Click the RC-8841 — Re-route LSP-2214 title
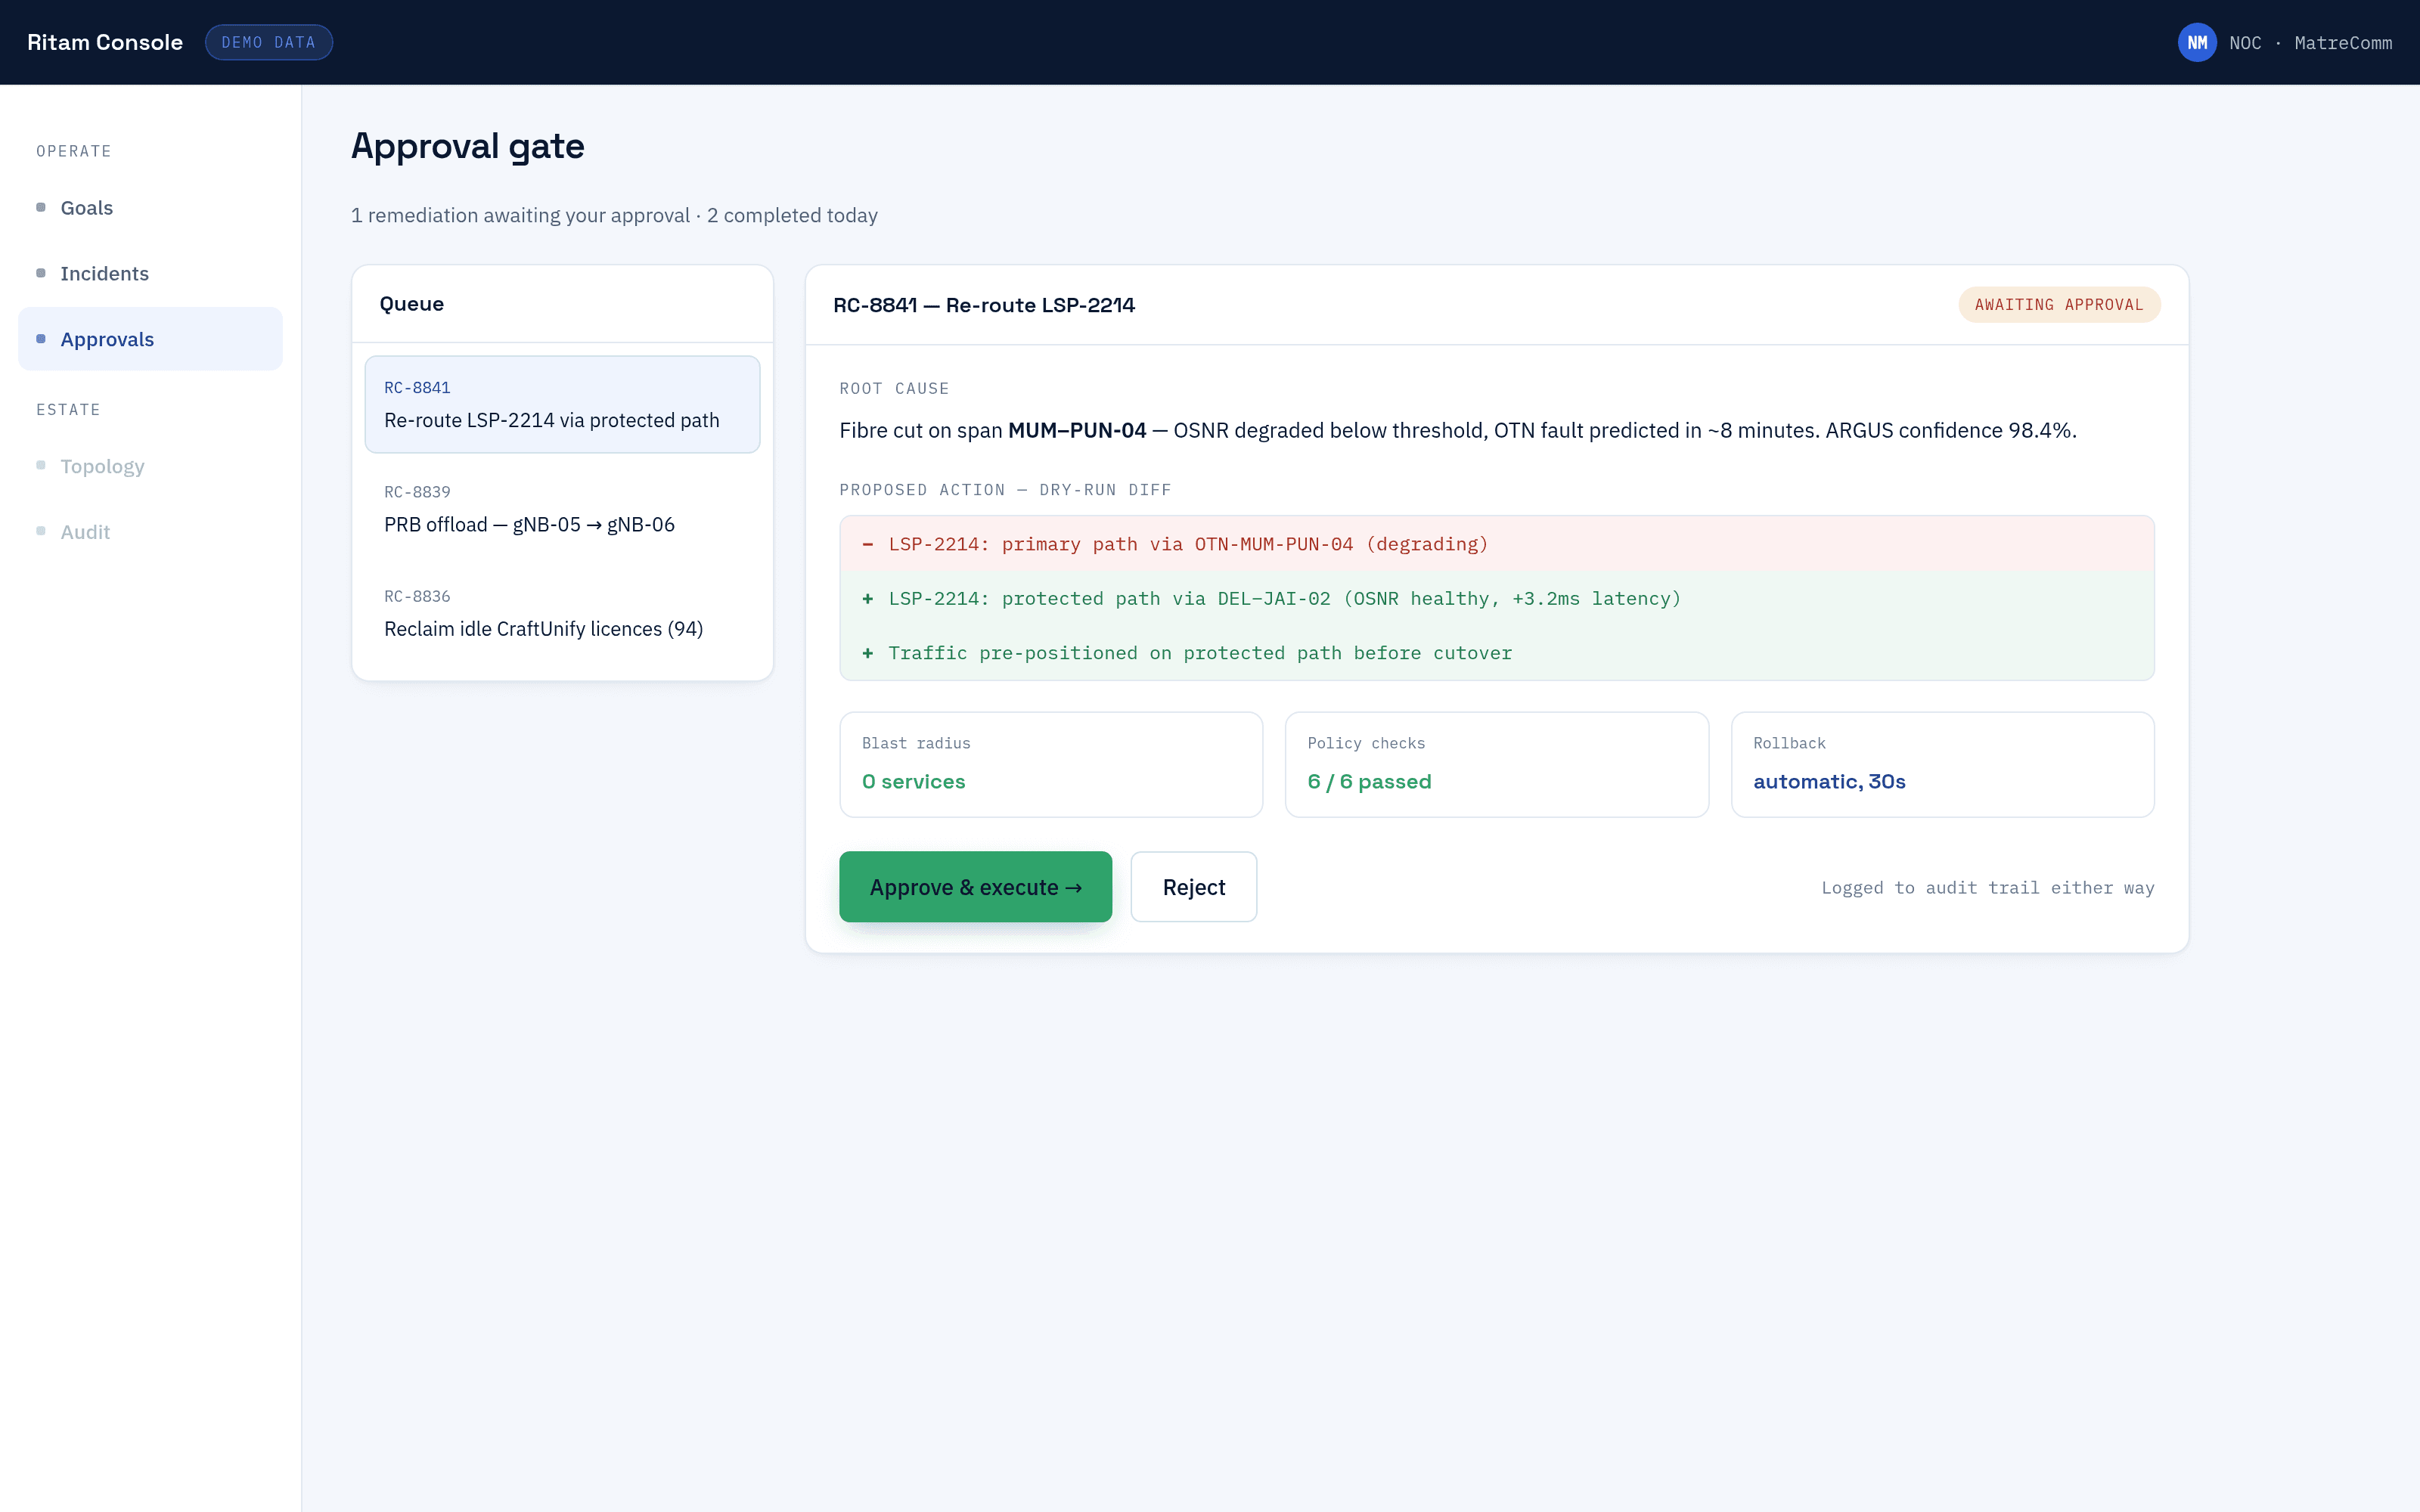 coord(984,305)
